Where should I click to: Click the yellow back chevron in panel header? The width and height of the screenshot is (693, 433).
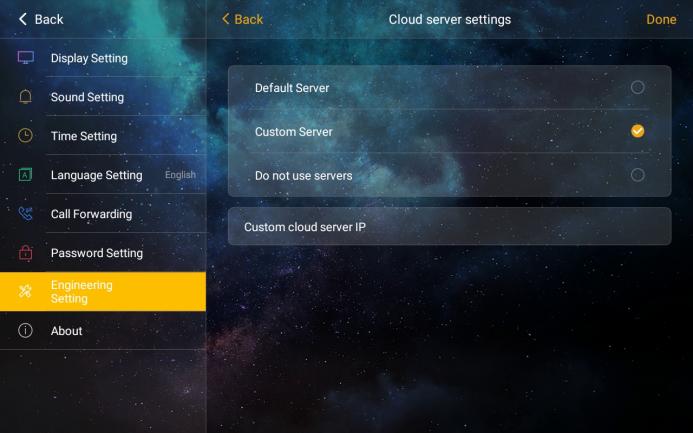pyautogui.click(x=225, y=19)
